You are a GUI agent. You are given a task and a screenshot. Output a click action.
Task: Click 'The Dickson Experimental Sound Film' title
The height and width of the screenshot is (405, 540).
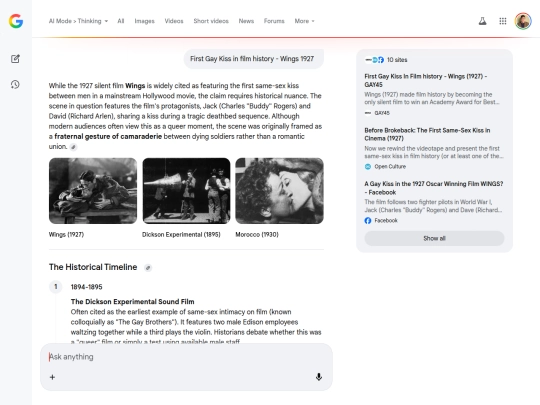point(133,302)
